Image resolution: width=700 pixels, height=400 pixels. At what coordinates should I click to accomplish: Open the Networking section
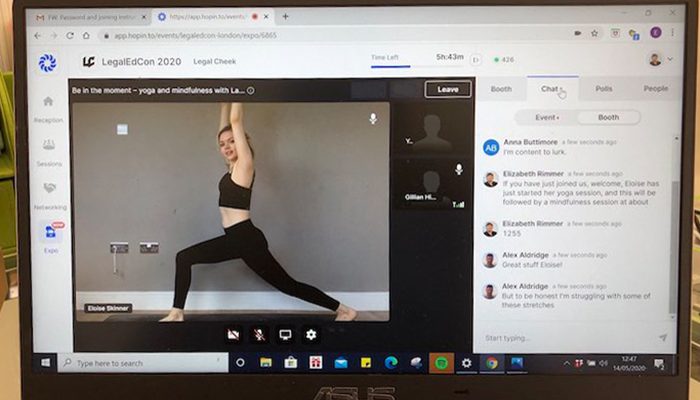coord(50,196)
